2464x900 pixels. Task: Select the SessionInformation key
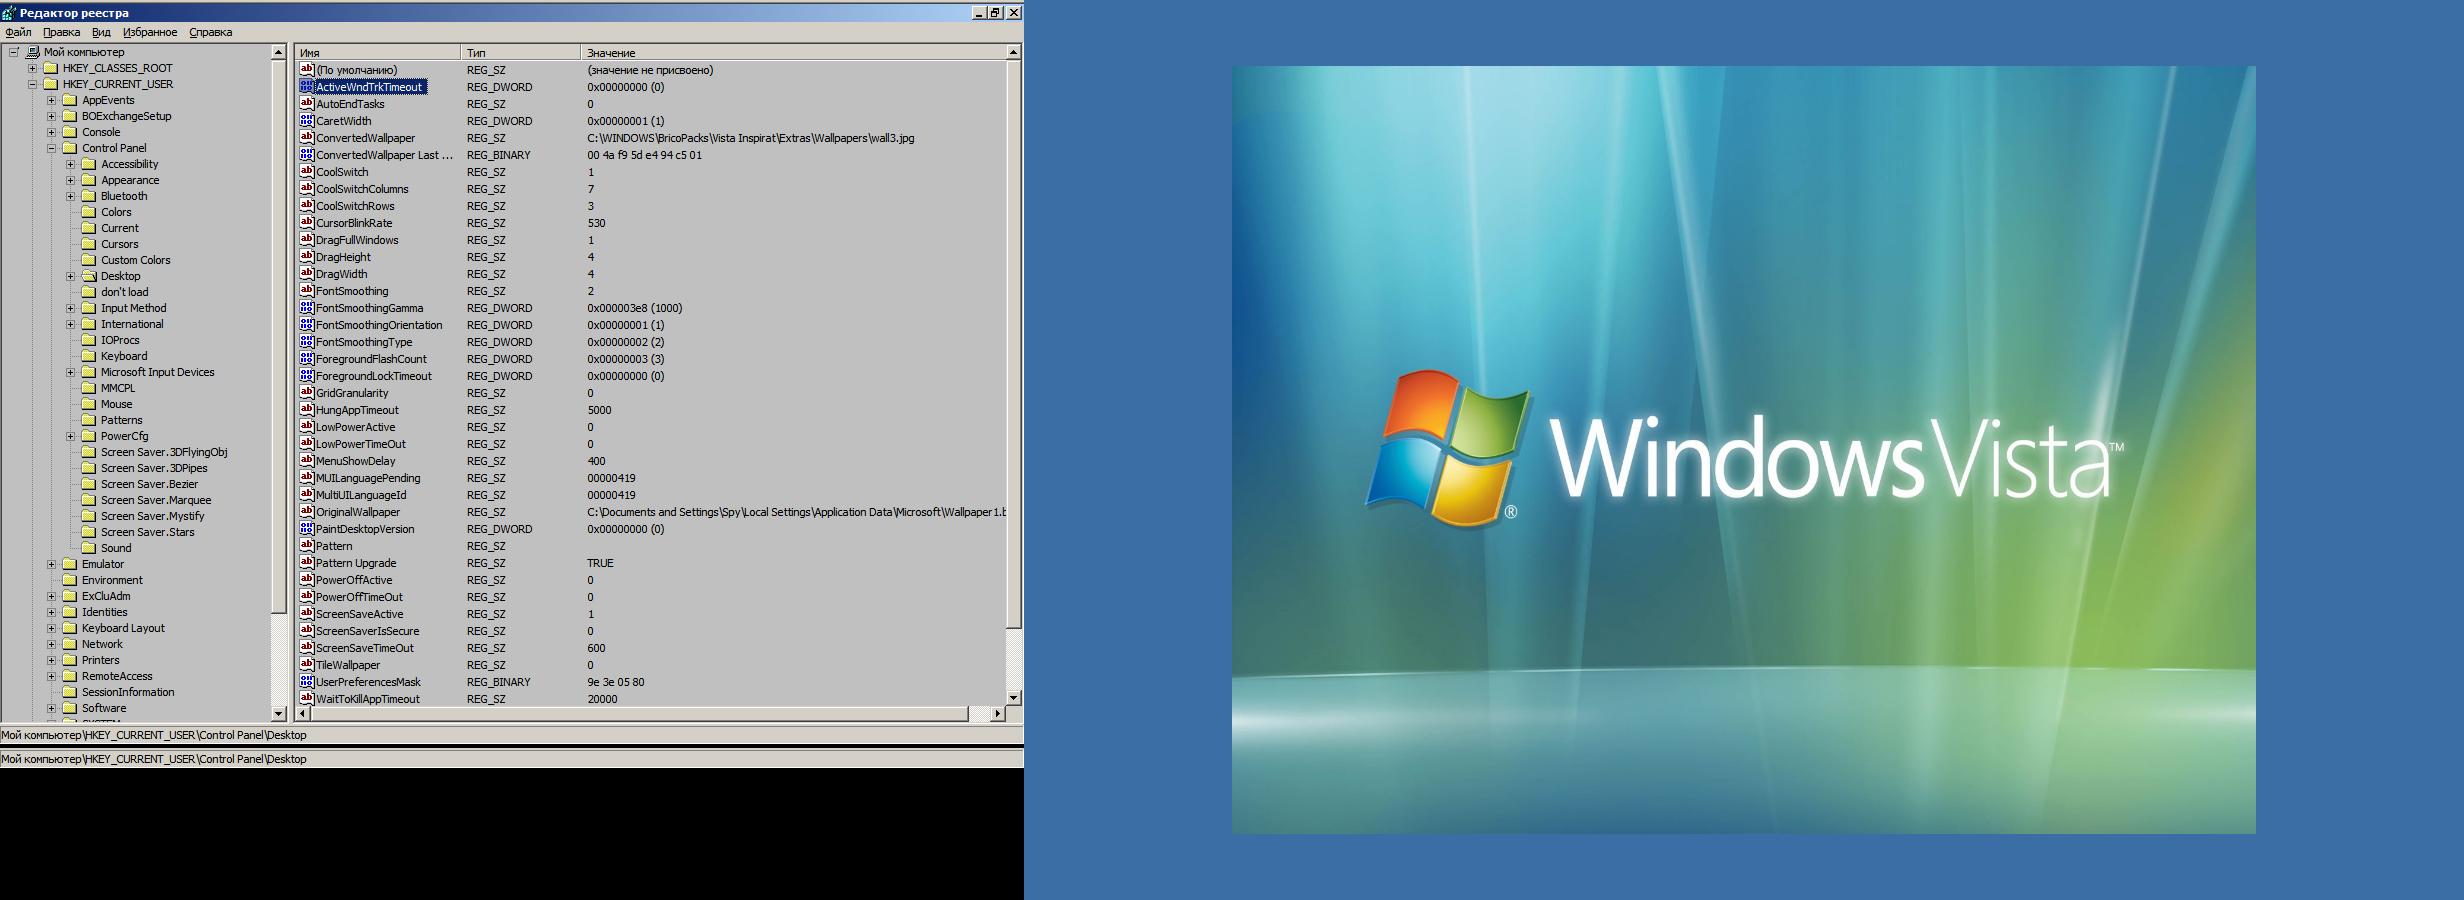128,692
